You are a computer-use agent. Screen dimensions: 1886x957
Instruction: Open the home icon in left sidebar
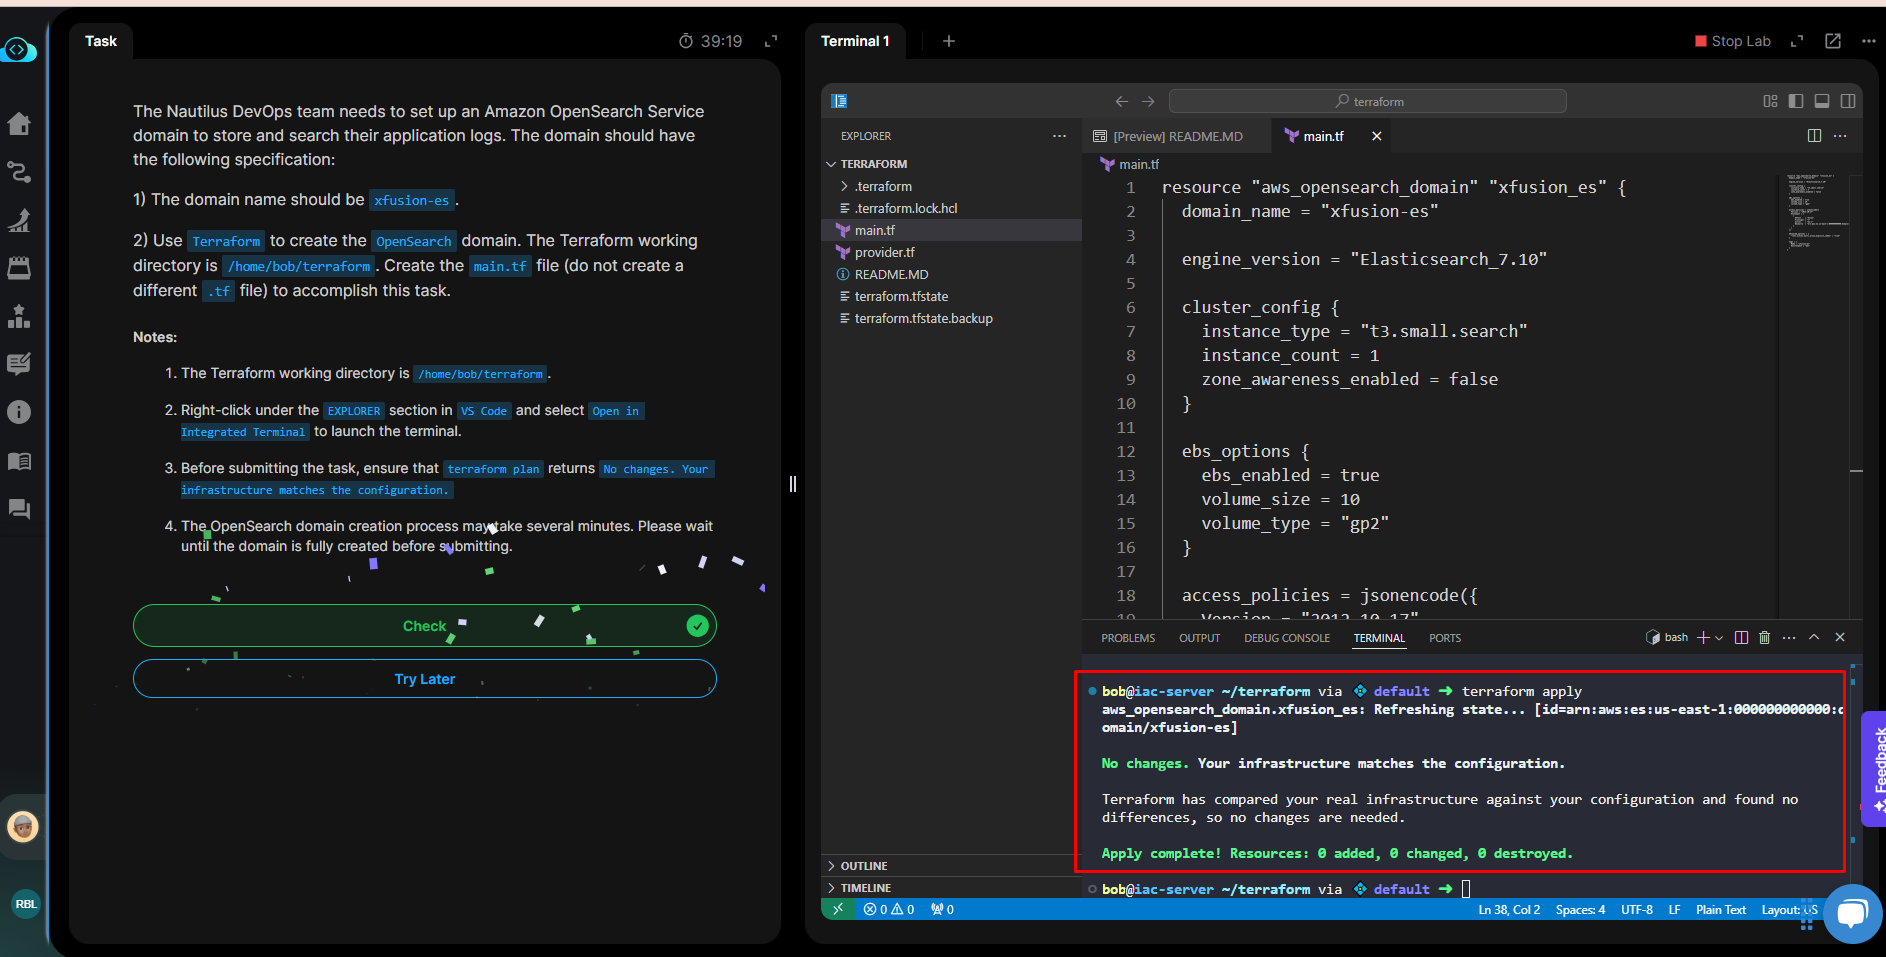point(19,124)
